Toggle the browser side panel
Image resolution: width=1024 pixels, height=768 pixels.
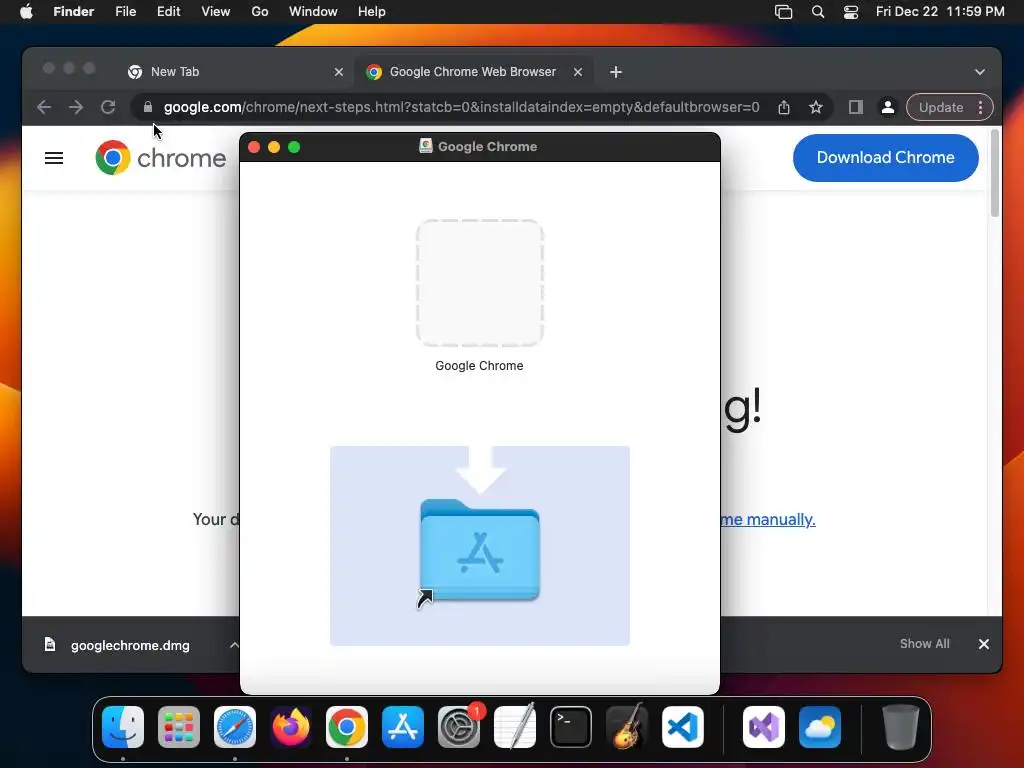pyautogui.click(x=856, y=107)
